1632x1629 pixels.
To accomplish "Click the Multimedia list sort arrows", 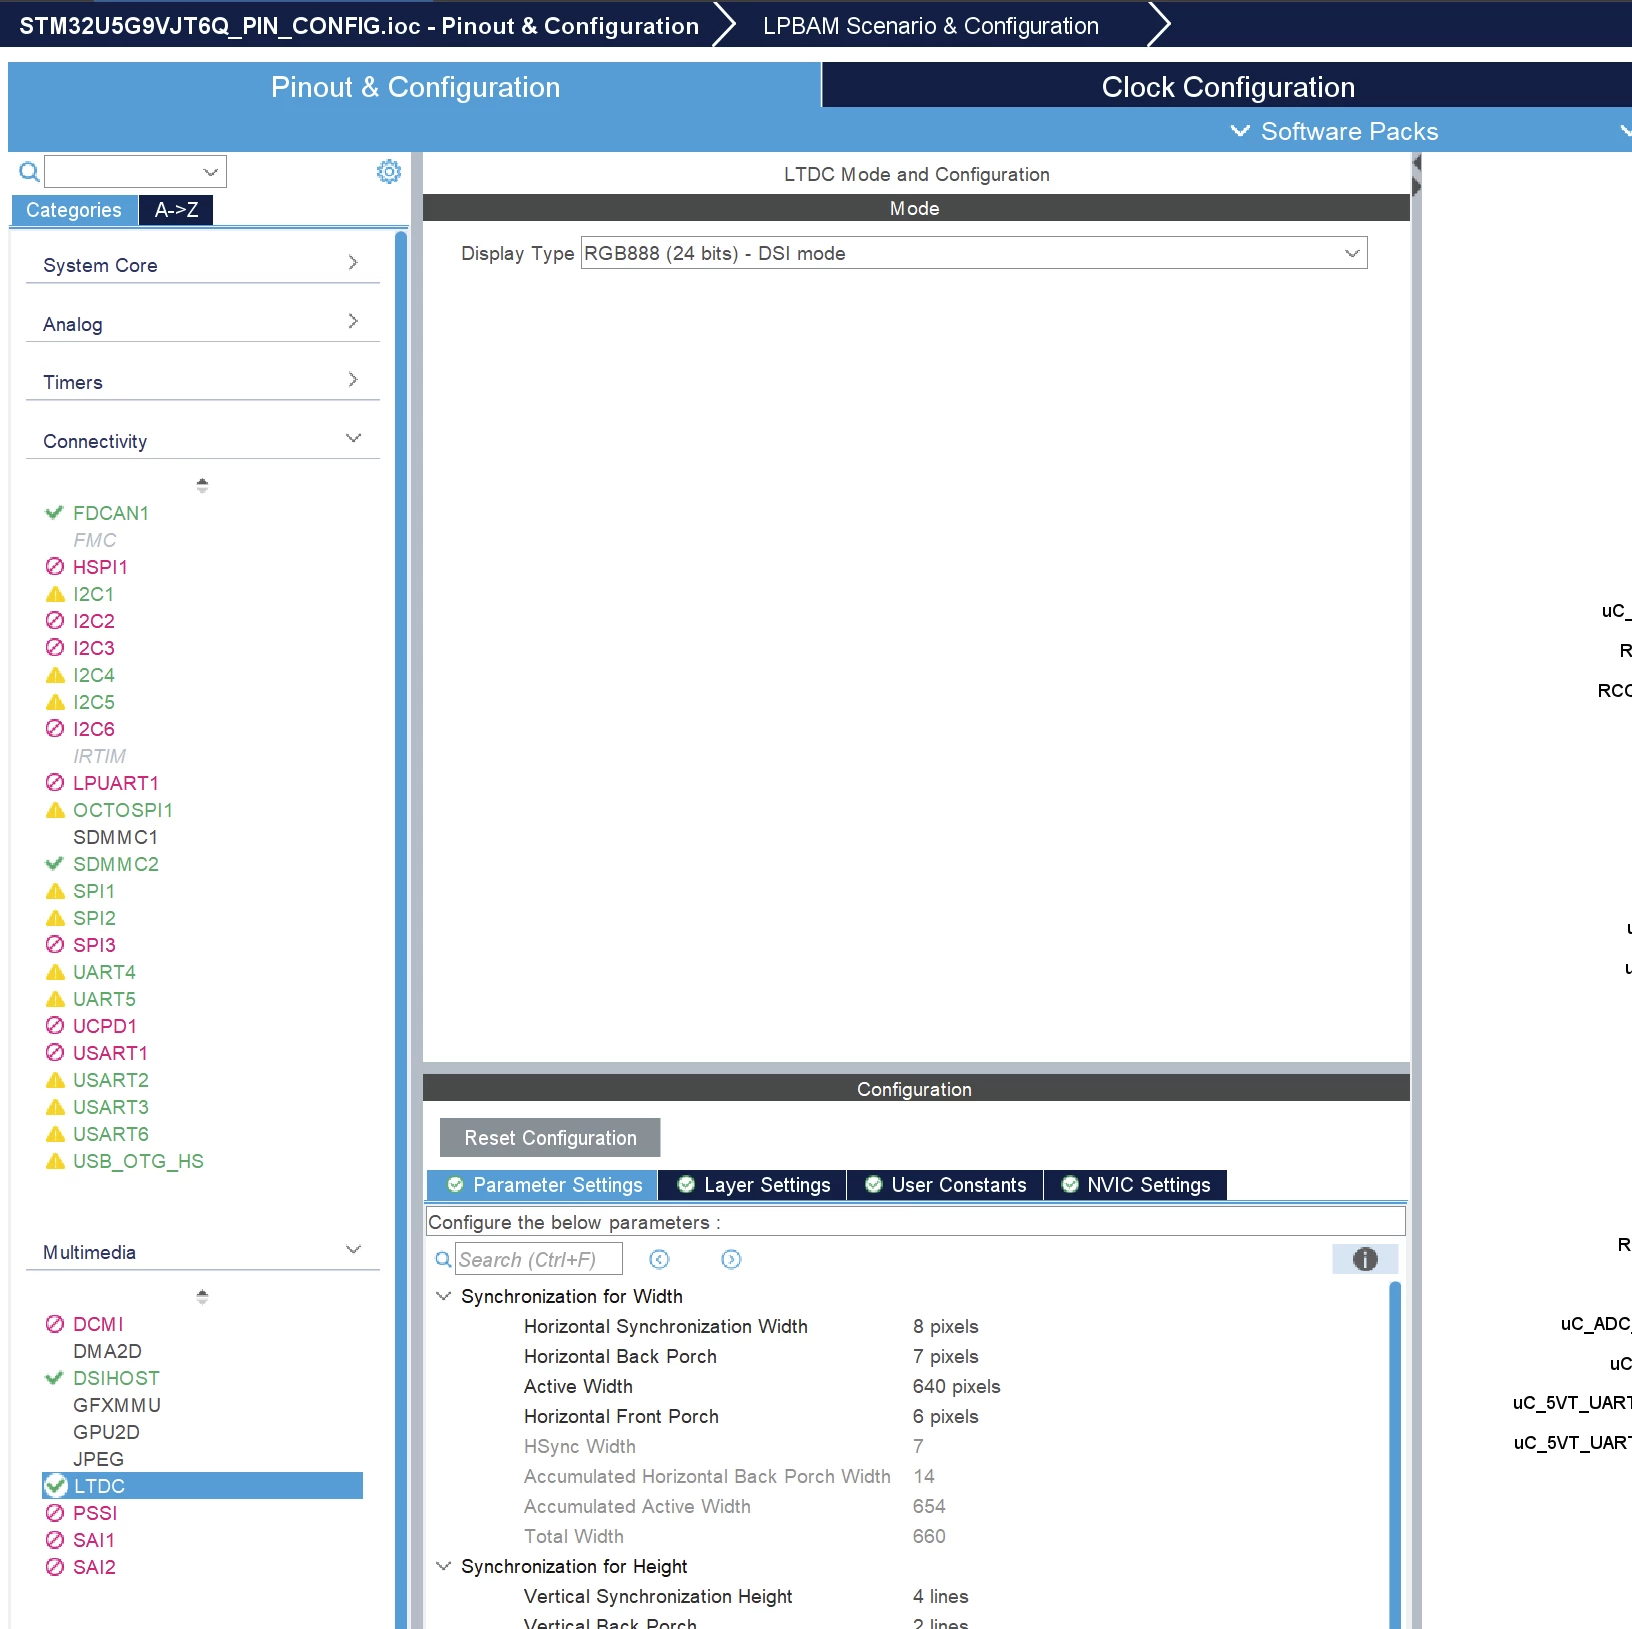I will pos(202,1296).
